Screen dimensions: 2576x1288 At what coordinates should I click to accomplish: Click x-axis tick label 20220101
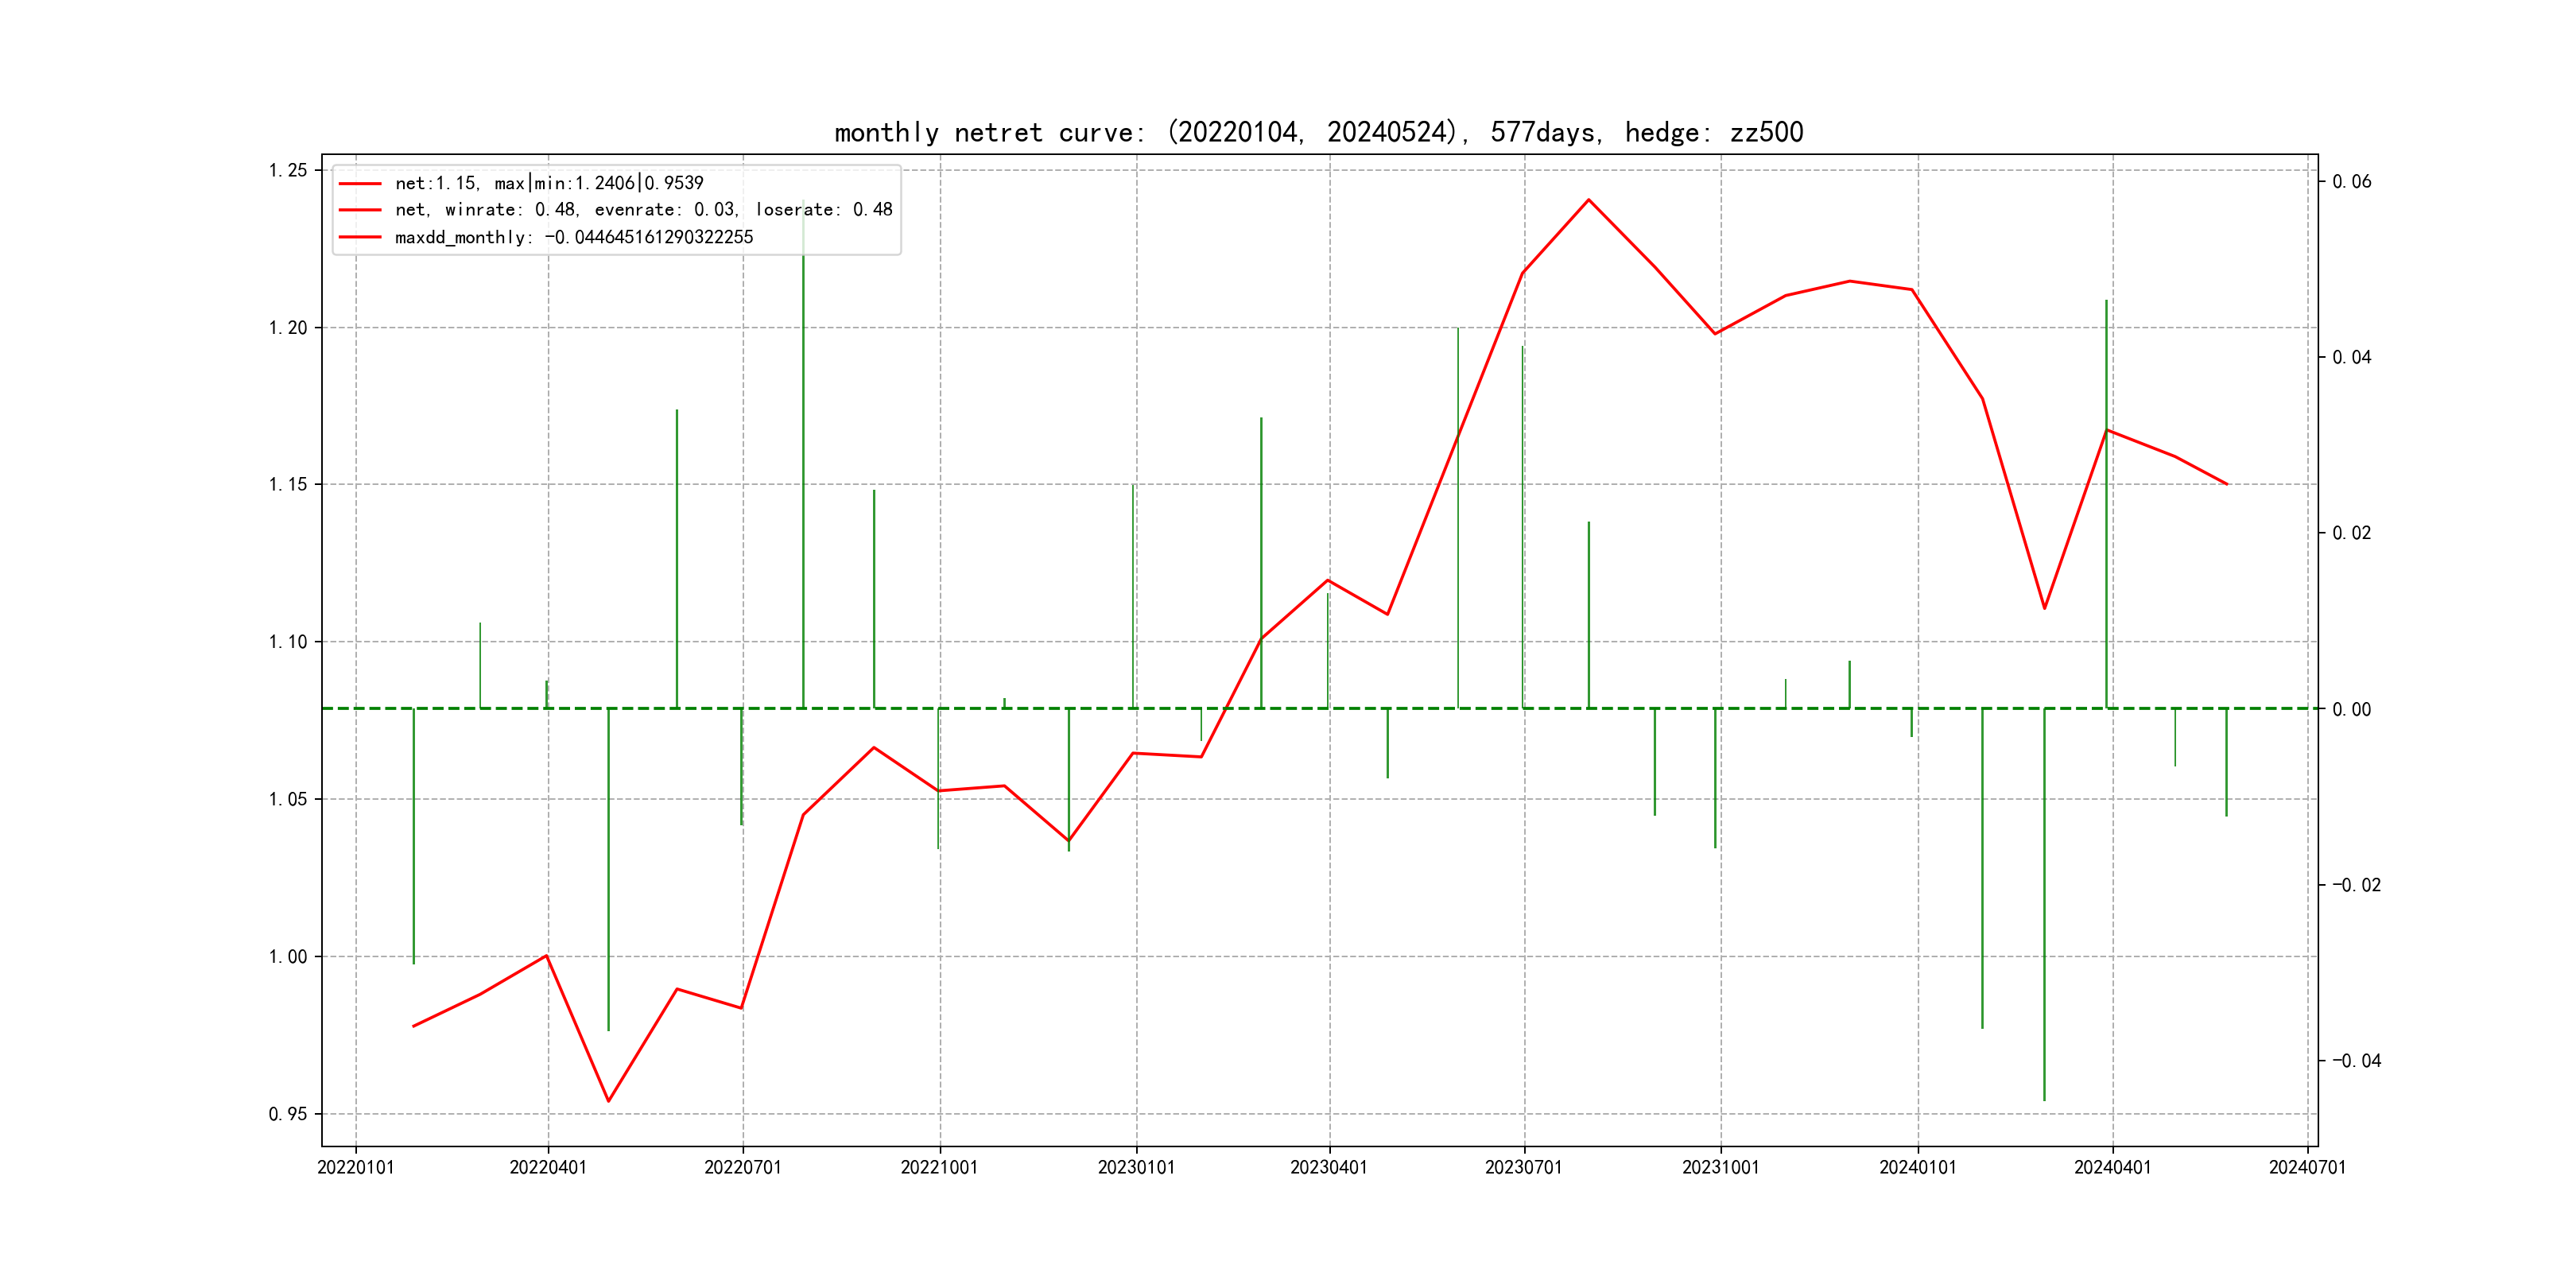tap(355, 1168)
